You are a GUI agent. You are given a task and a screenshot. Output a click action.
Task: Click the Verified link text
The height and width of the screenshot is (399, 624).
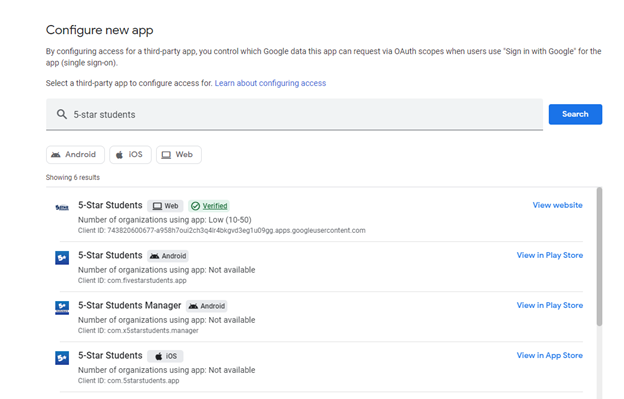[215, 206]
